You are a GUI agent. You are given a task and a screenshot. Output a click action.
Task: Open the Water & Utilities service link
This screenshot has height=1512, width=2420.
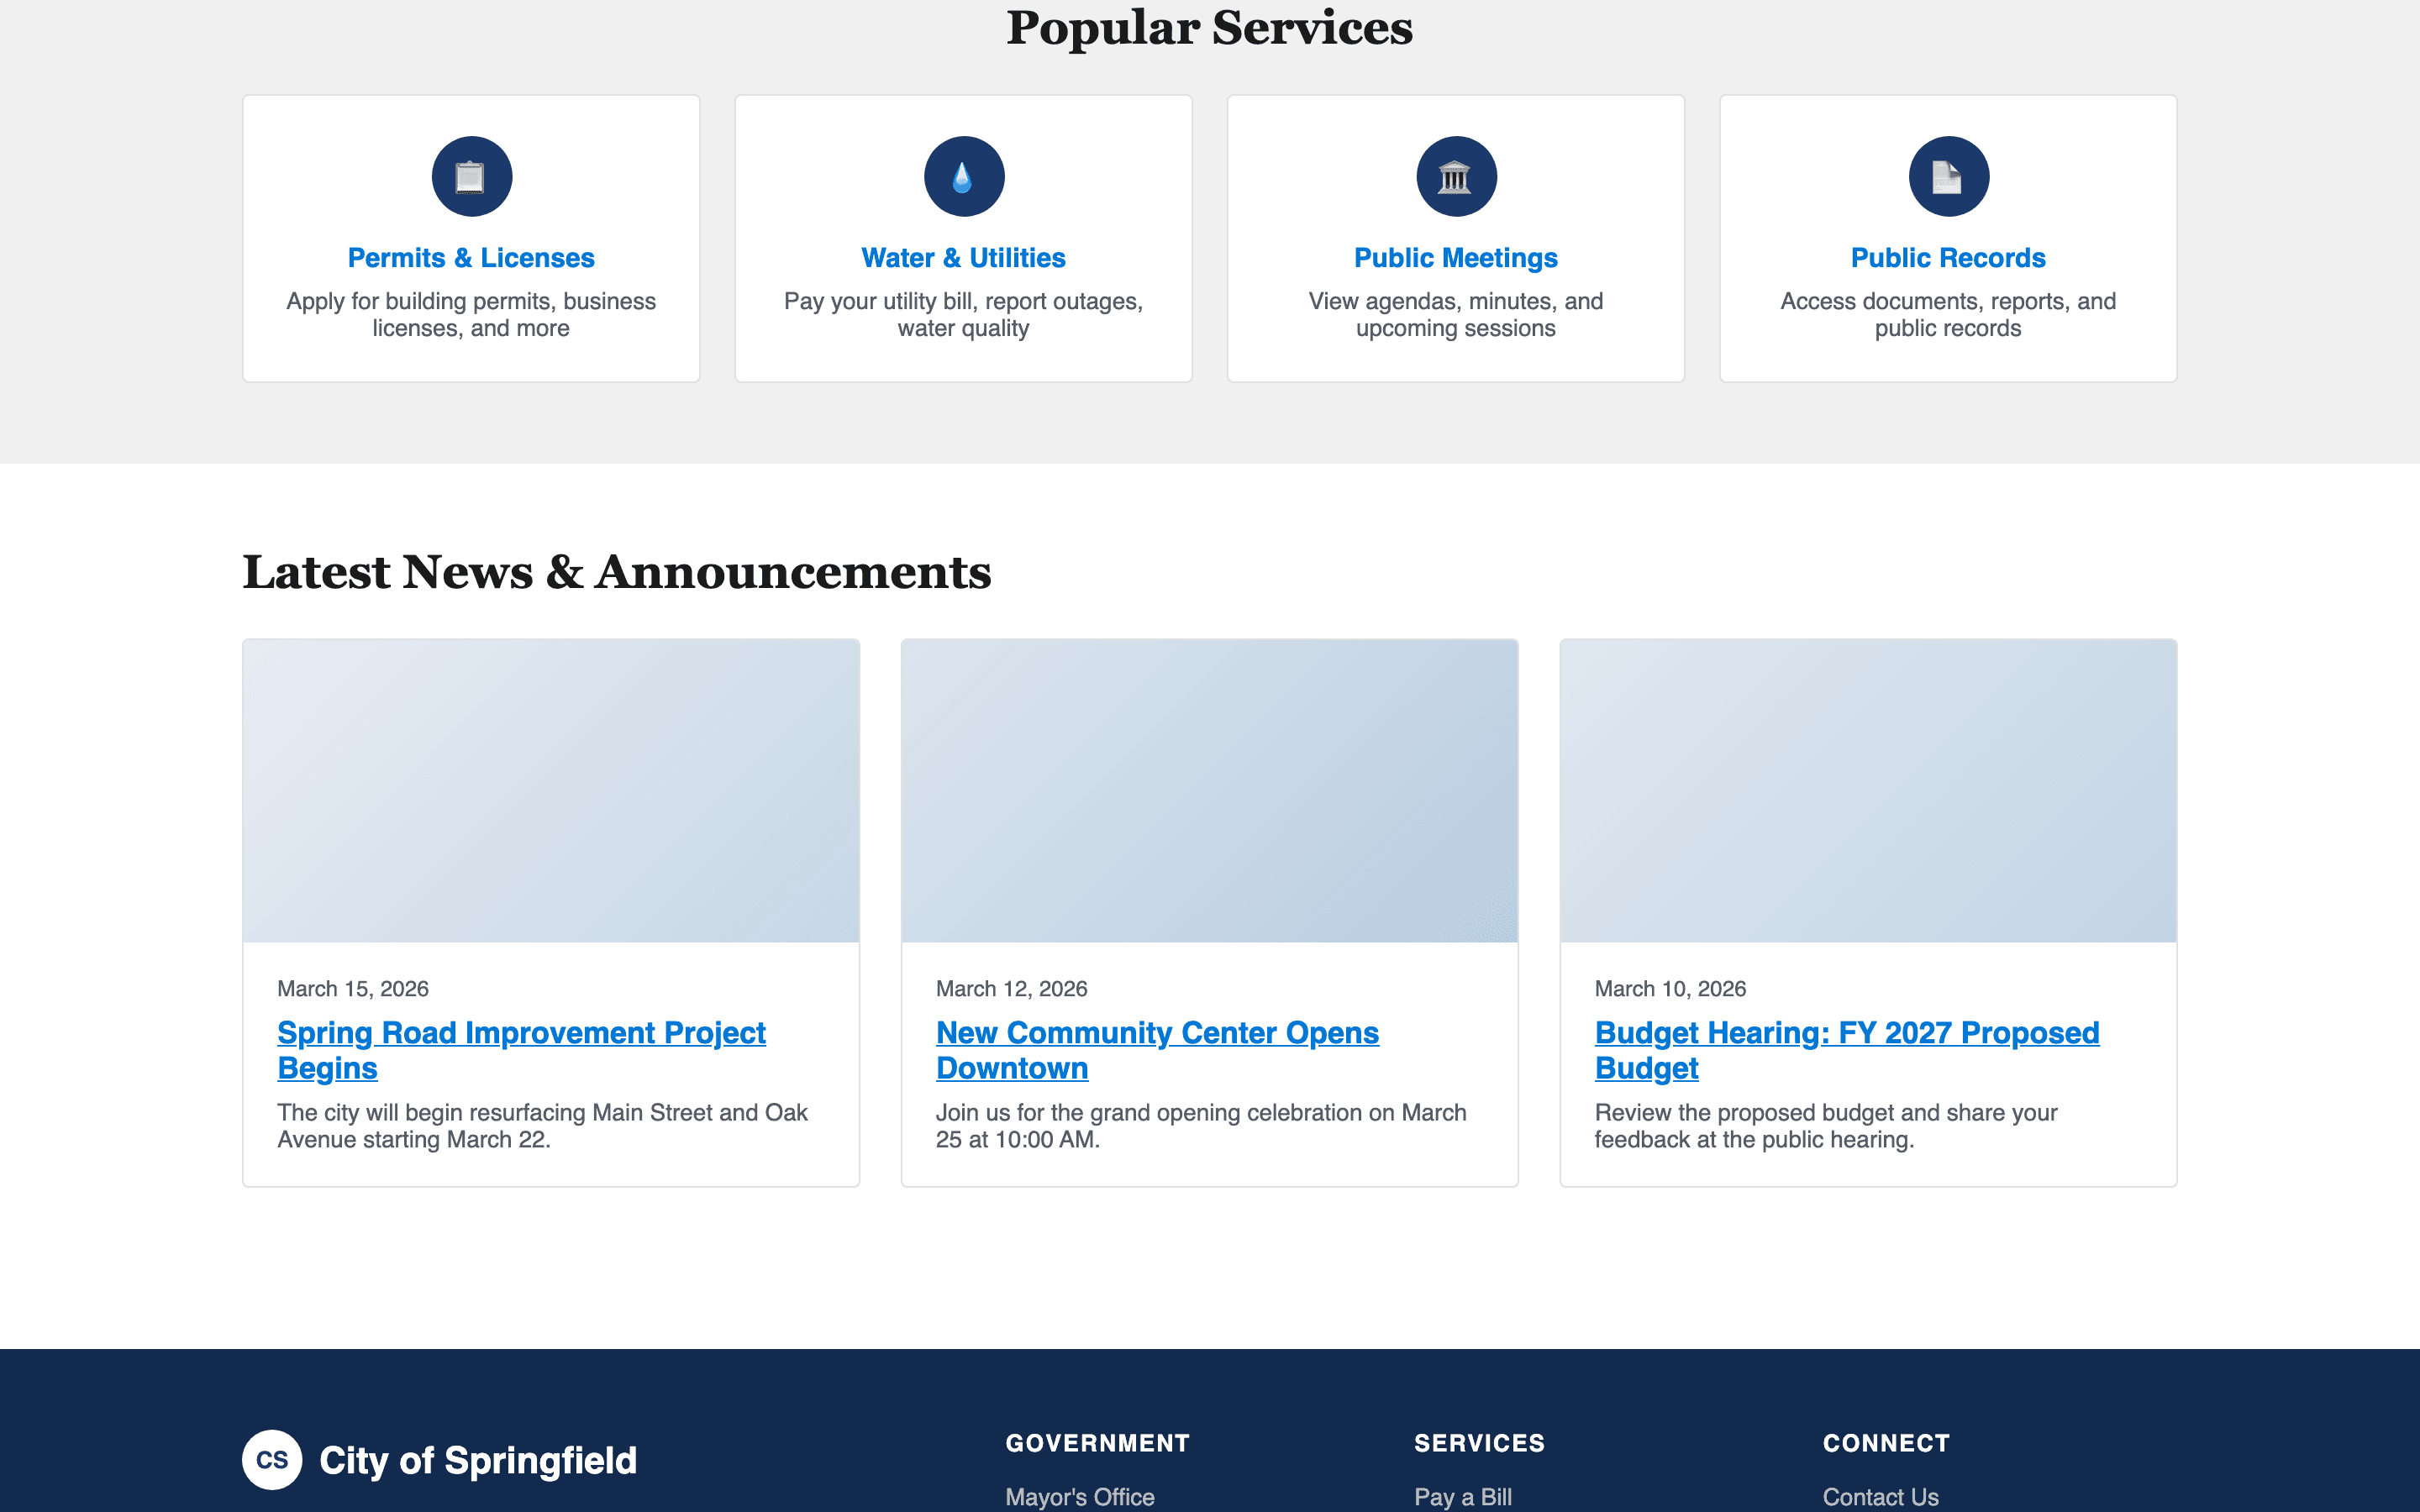tap(963, 257)
